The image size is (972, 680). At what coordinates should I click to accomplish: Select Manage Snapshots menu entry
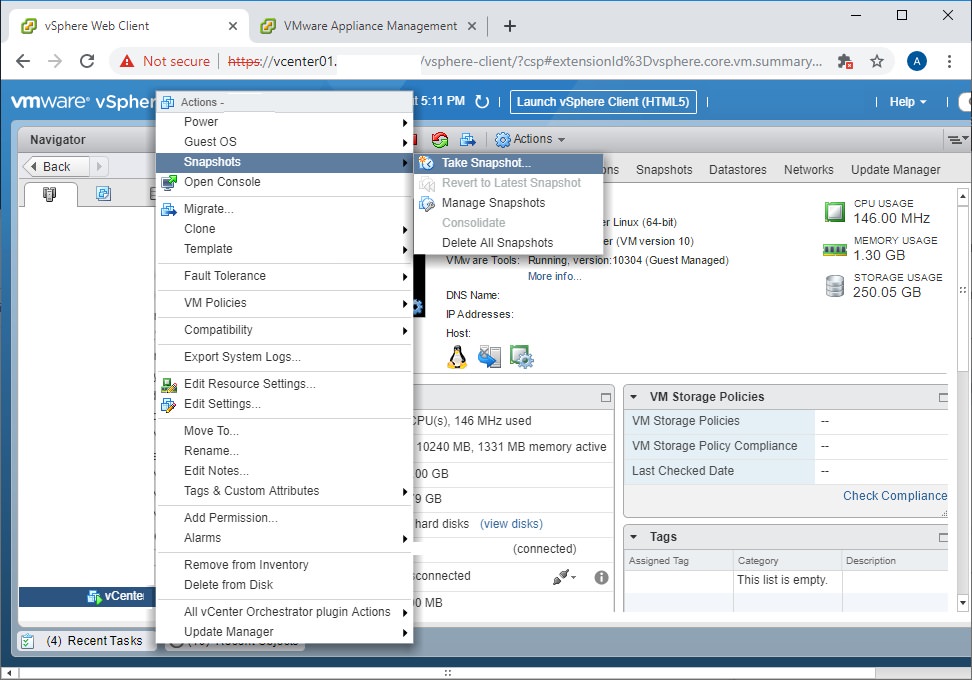coord(508,203)
